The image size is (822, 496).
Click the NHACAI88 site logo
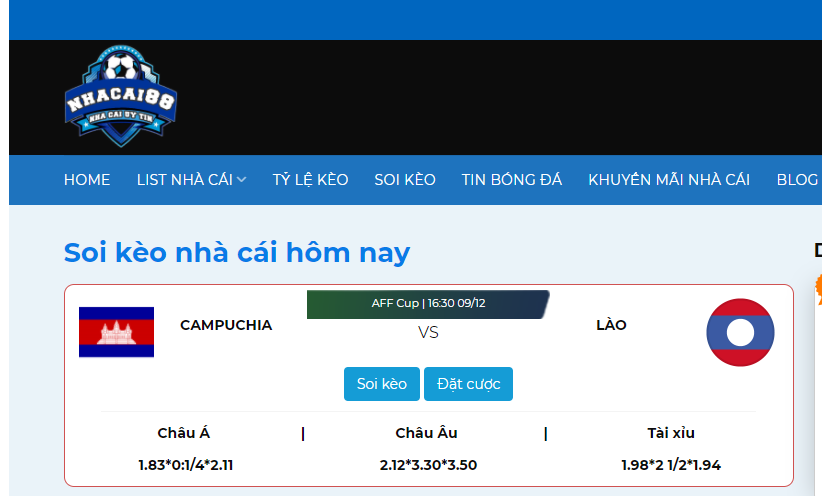tap(121, 96)
